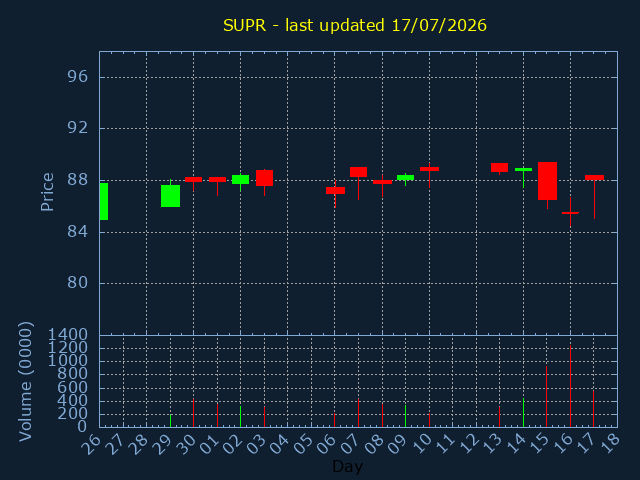The image size is (640, 480).
Task: Click the green candlestick on day 02
Action: (x=241, y=180)
